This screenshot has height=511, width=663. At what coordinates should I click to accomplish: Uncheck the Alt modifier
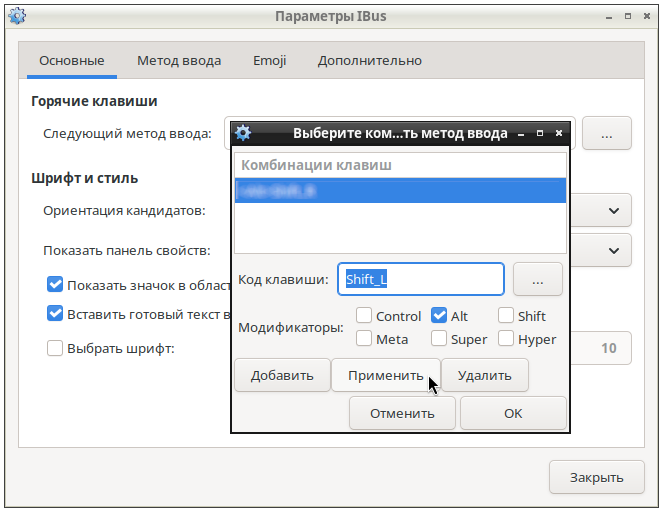439,316
